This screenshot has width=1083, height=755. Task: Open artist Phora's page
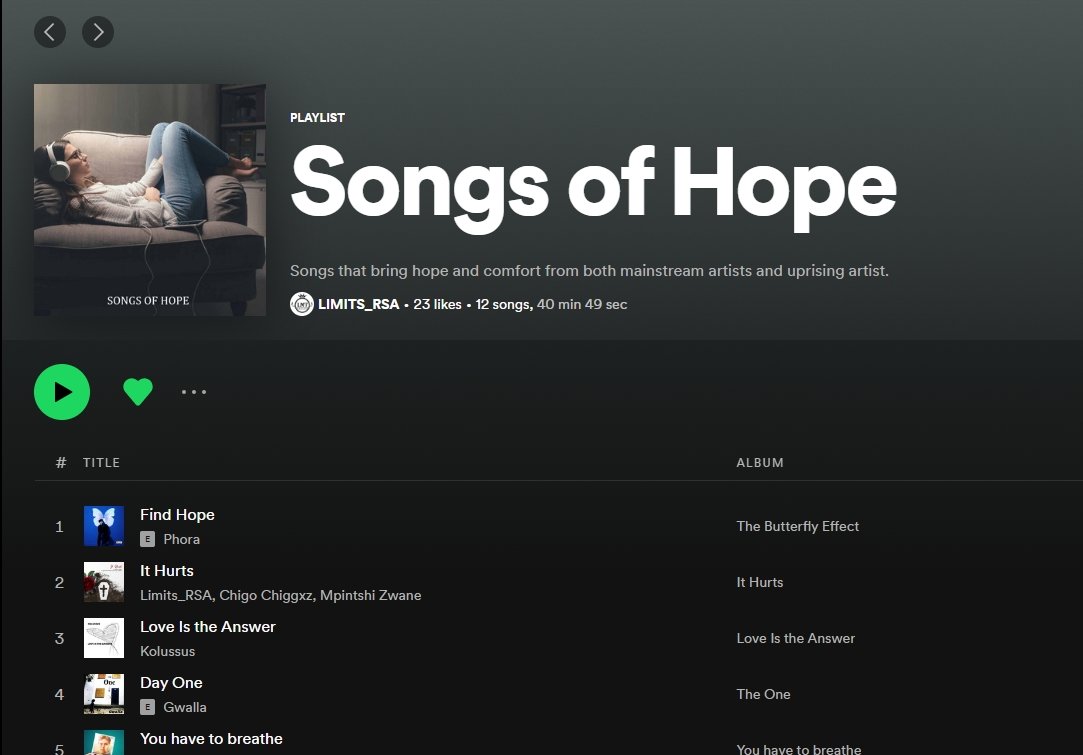[x=182, y=539]
